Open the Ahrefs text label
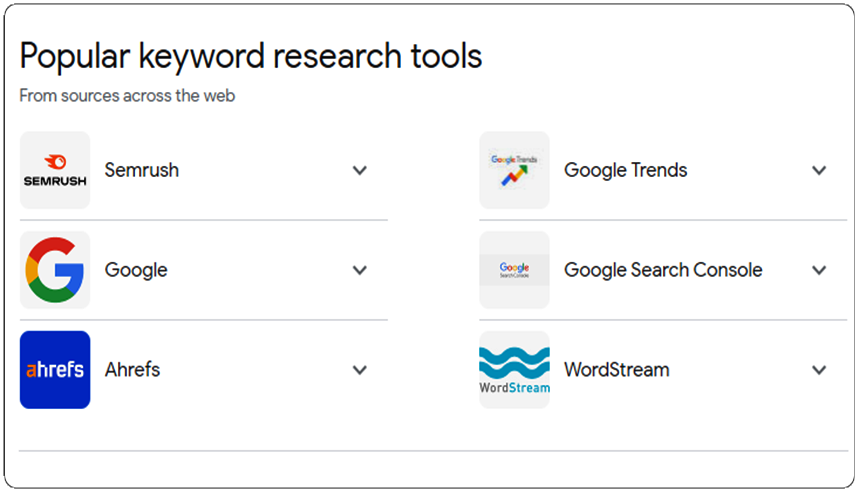The width and height of the screenshot is (858, 492). pos(132,370)
